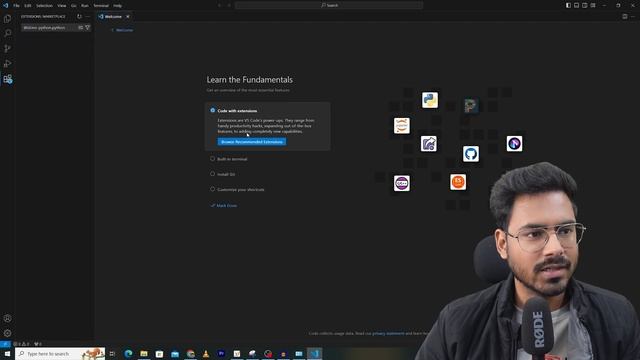Open the Search view in activity bar
This screenshot has width=640, height=360.
7,33
